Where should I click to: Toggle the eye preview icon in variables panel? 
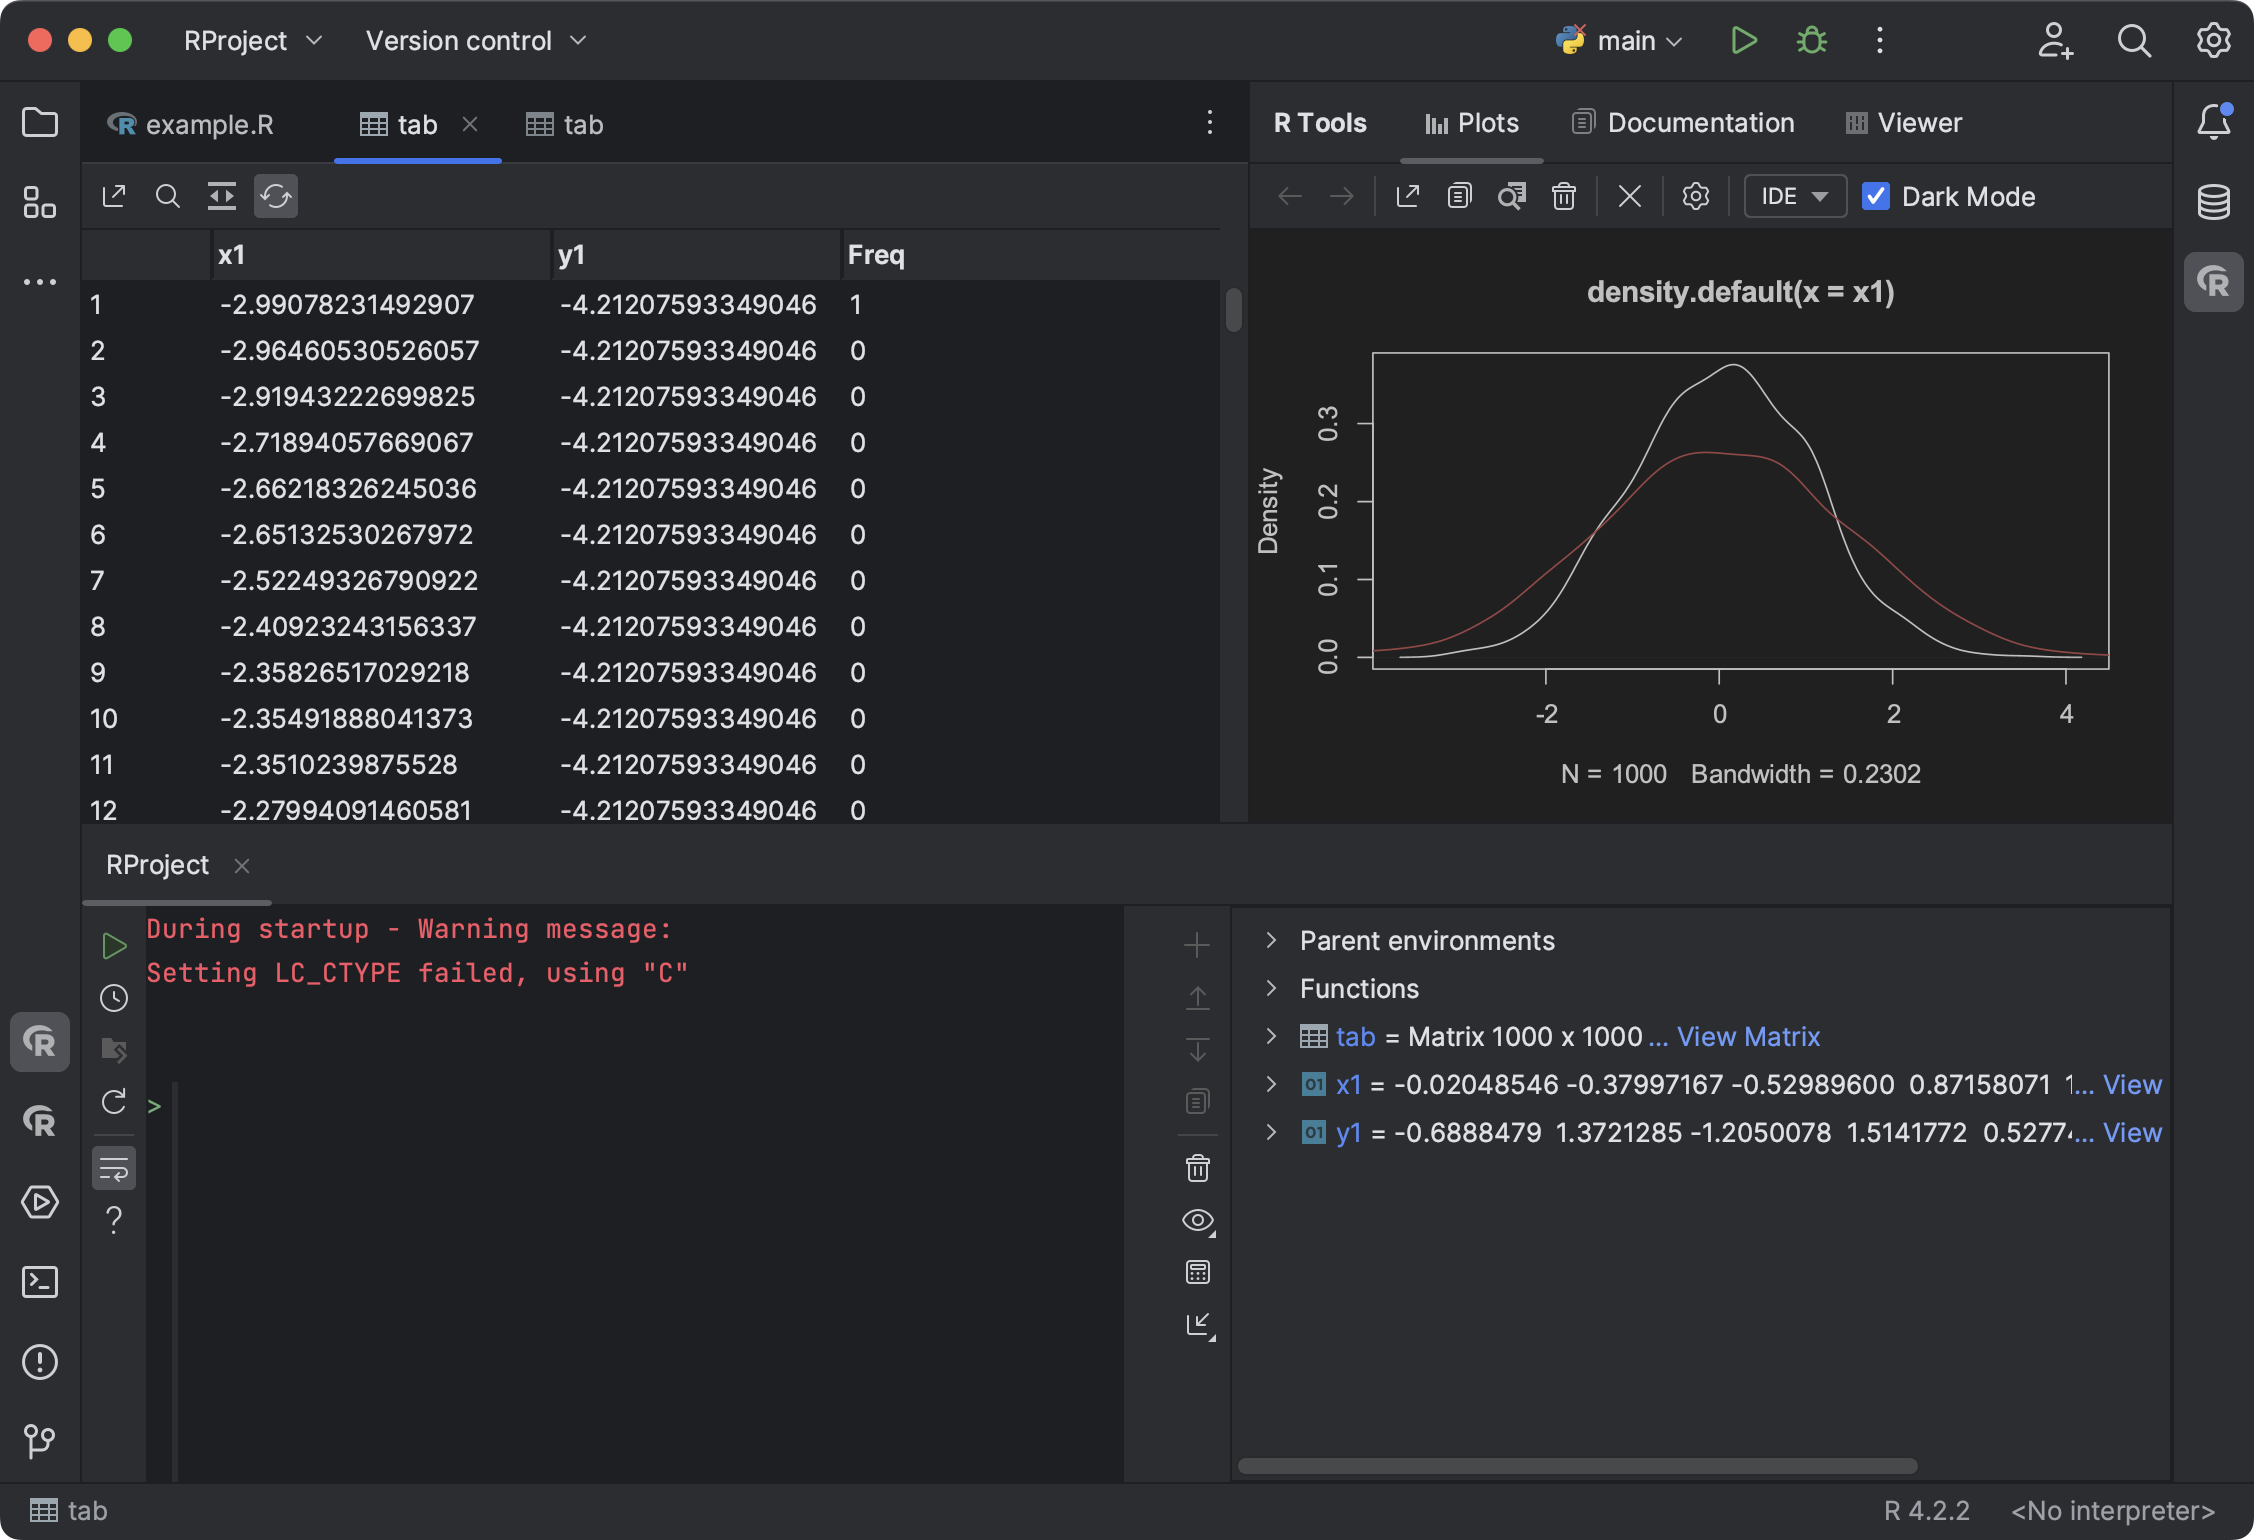[x=1197, y=1220]
